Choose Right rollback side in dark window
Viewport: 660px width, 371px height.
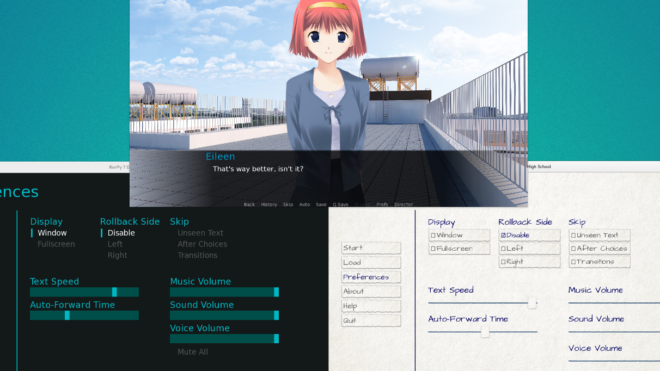click(x=117, y=255)
